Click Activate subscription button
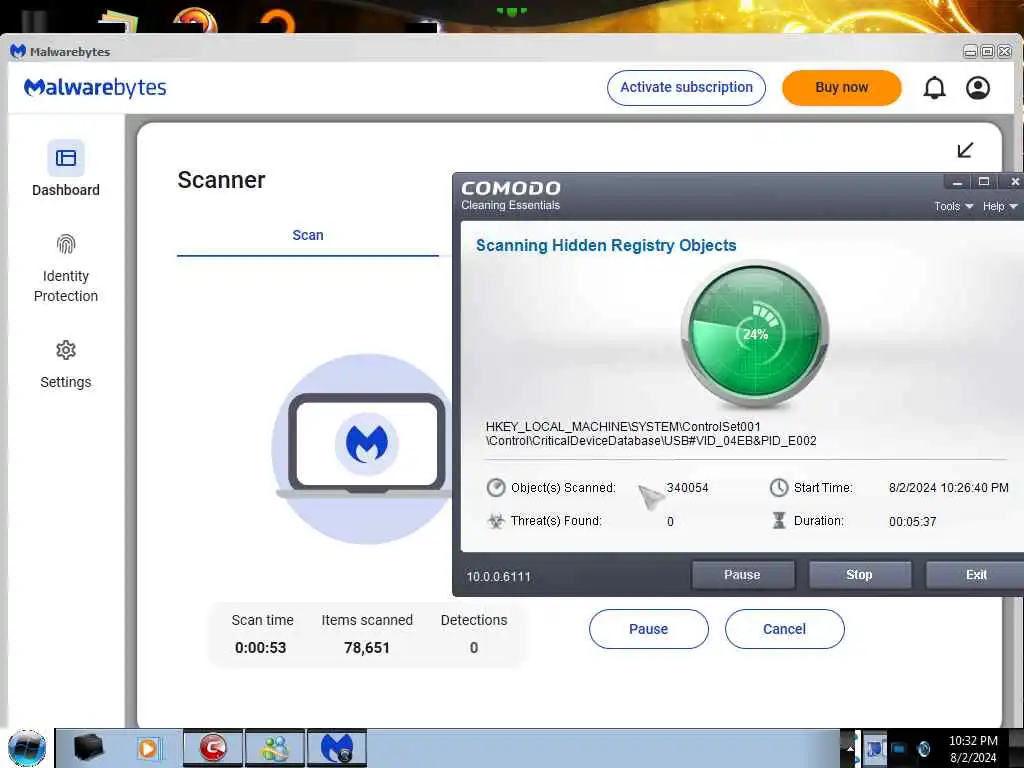The width and height of the screenshot is (1024, 768). (x=686, y=88)
